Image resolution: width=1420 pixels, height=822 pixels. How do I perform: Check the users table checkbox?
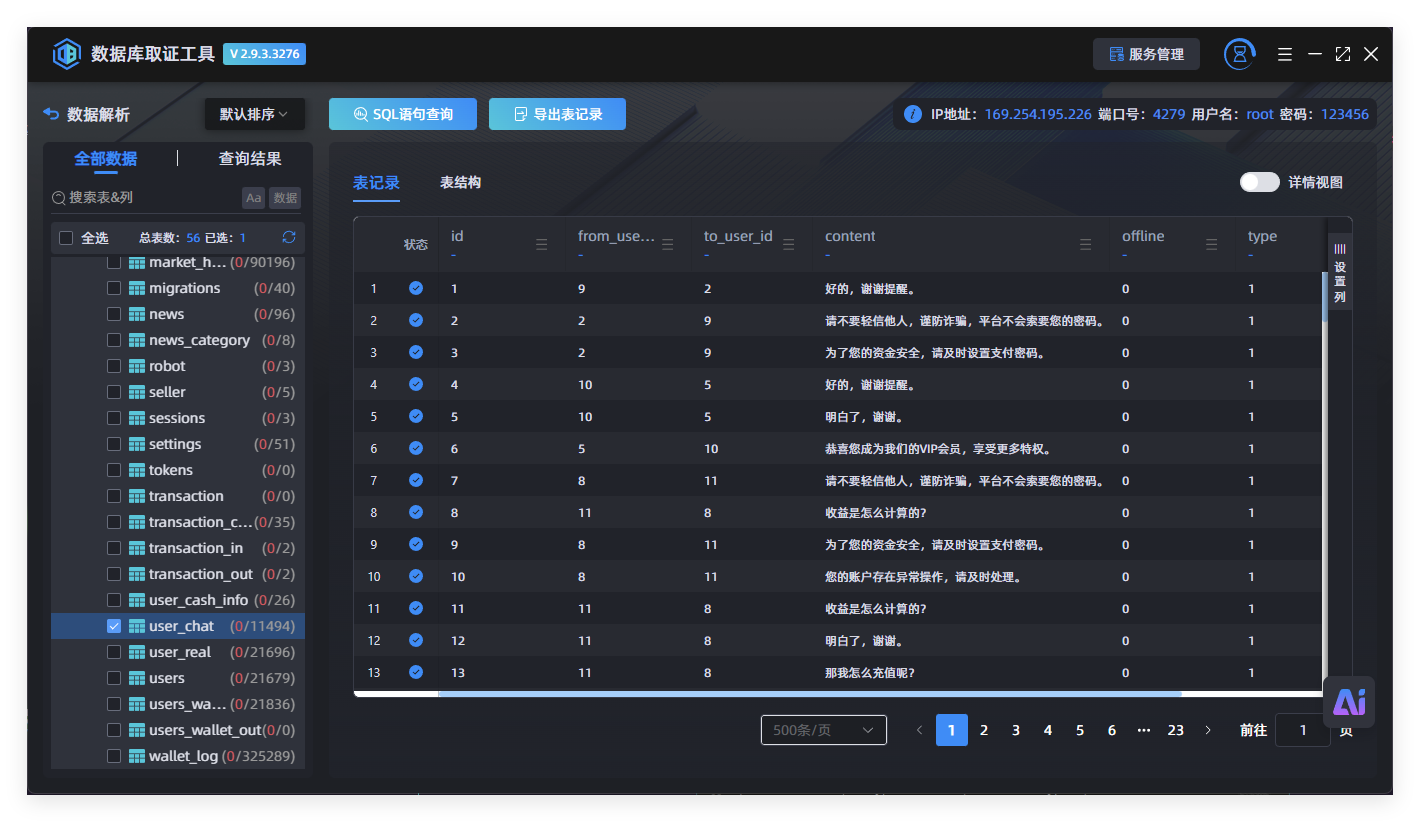click(114, 678)
